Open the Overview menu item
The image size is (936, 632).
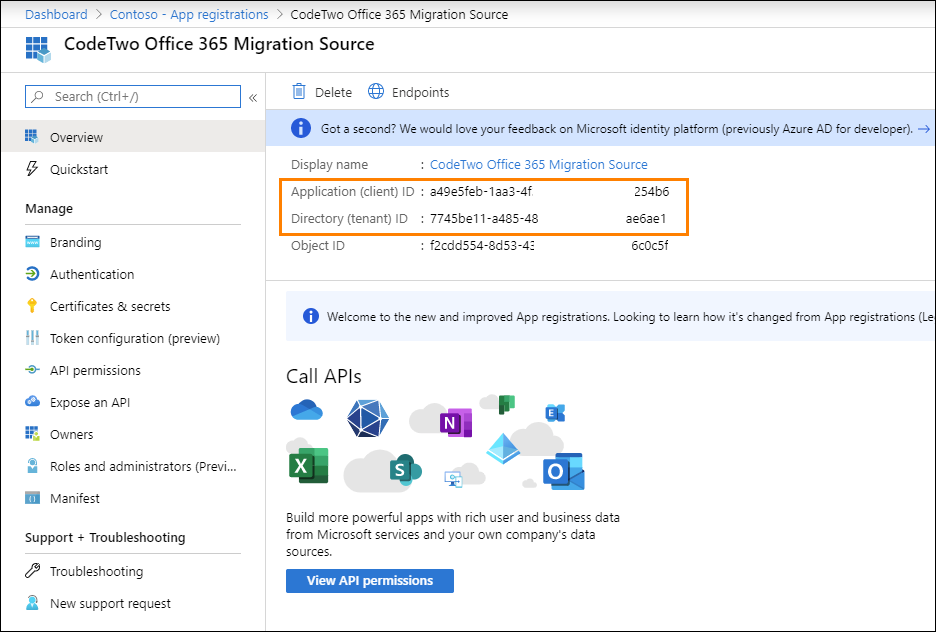133,137
